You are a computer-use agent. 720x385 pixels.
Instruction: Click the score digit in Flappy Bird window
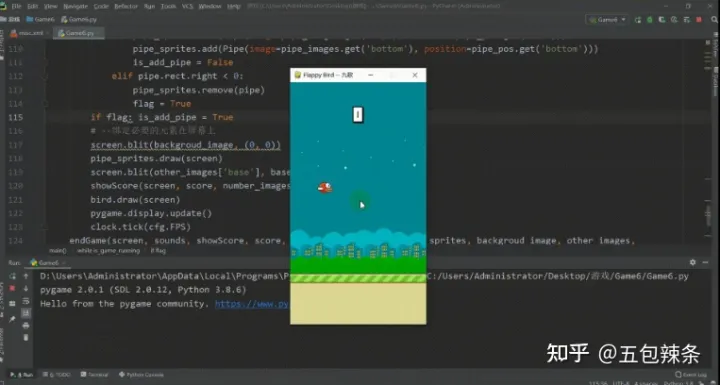[x=358, y=115]
